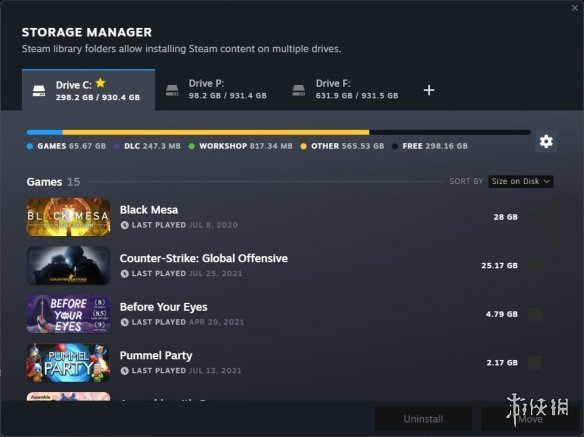Open the Pummel Party thumbnail
584x437 pixels.
69,362
